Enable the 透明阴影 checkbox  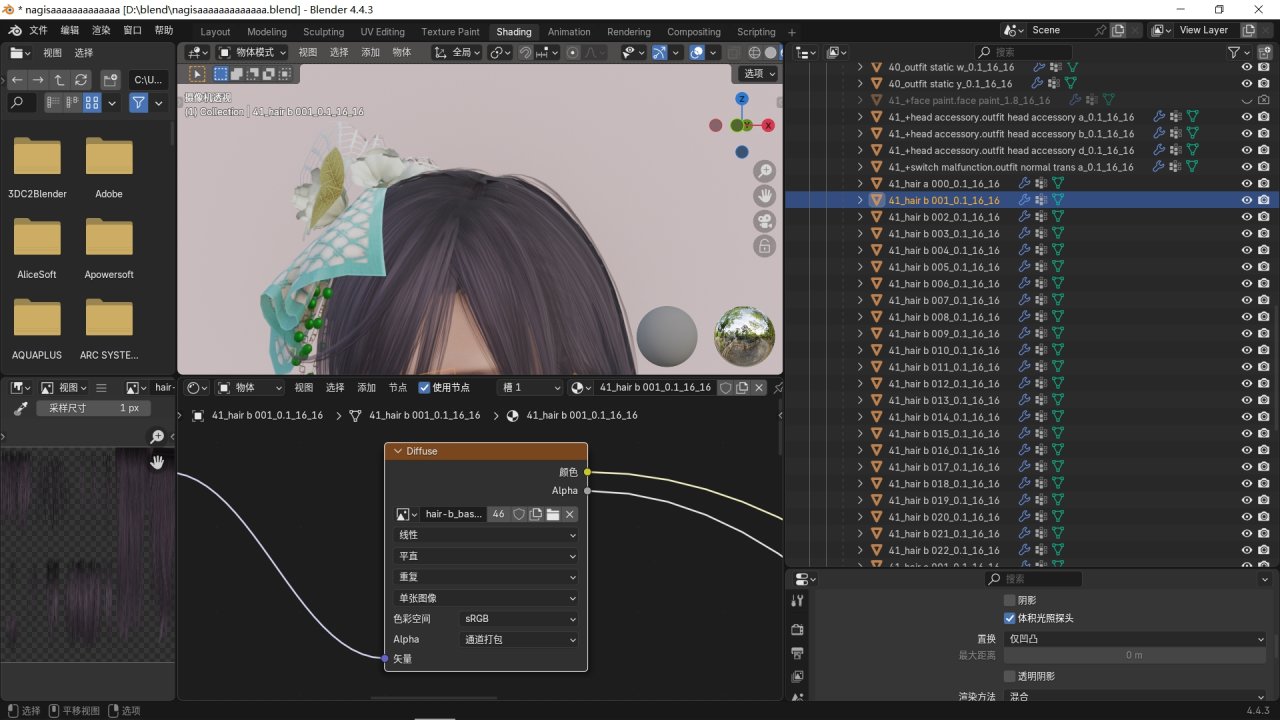1009,676
